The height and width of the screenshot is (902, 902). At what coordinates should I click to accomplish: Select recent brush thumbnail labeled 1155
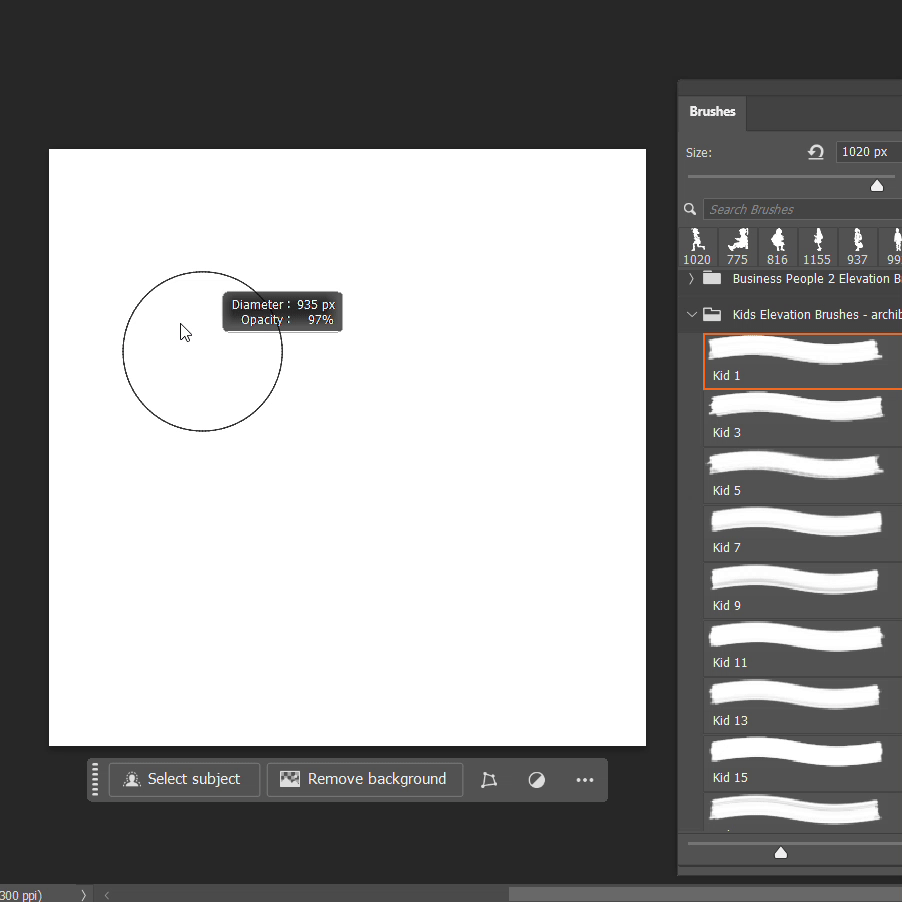pos(817,247)
